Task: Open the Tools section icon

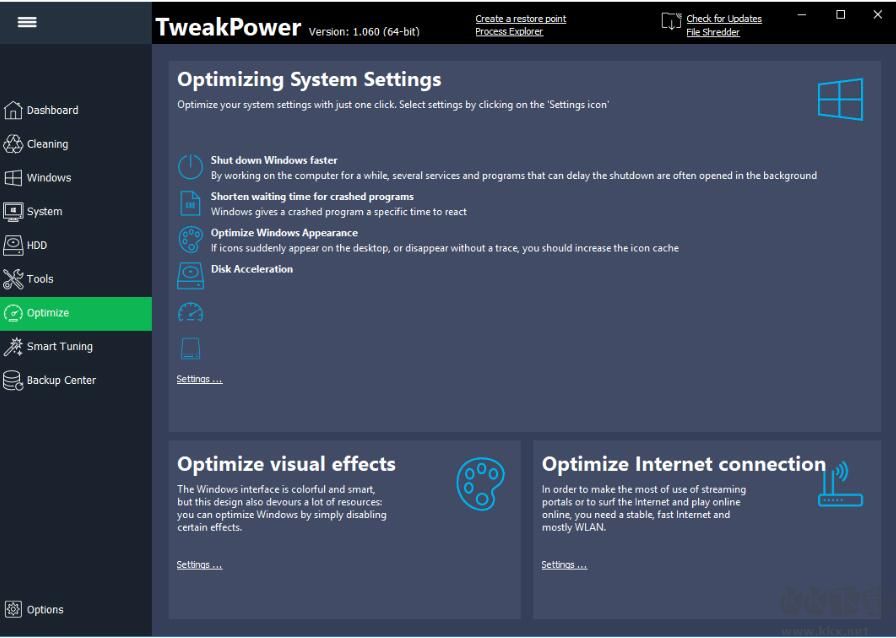Action: point(13,279)
